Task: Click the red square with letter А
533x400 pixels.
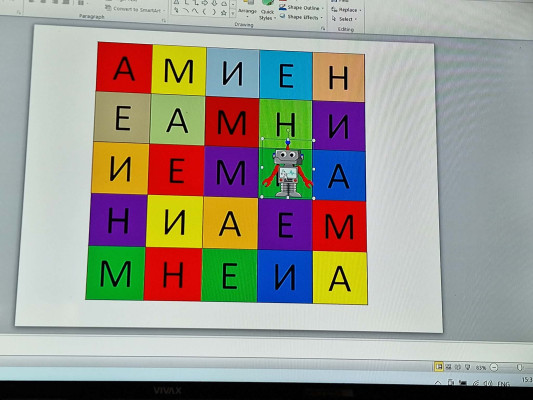Action: pyautogui.click(x=124, y=68)
